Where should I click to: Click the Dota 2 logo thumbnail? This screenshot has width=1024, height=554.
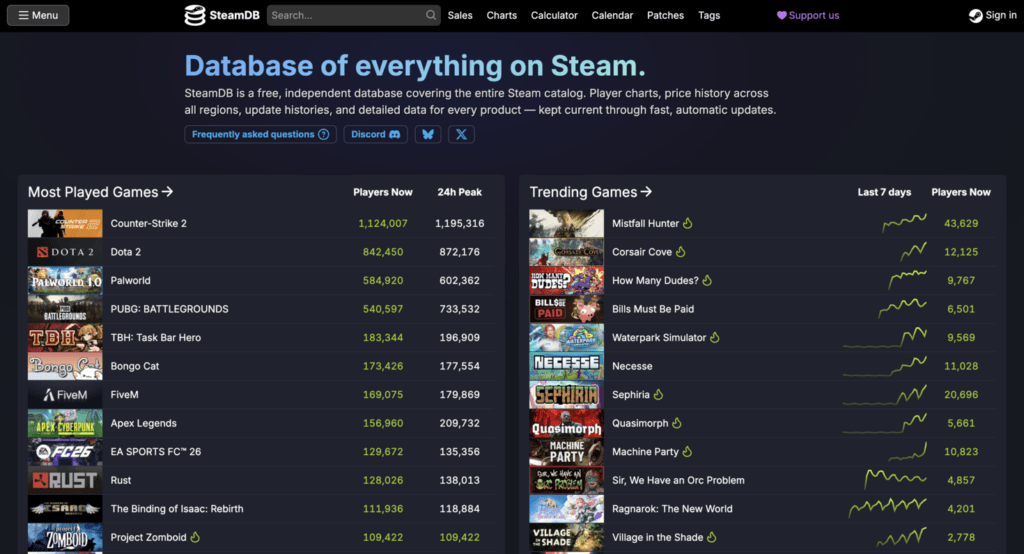point(65,252)
